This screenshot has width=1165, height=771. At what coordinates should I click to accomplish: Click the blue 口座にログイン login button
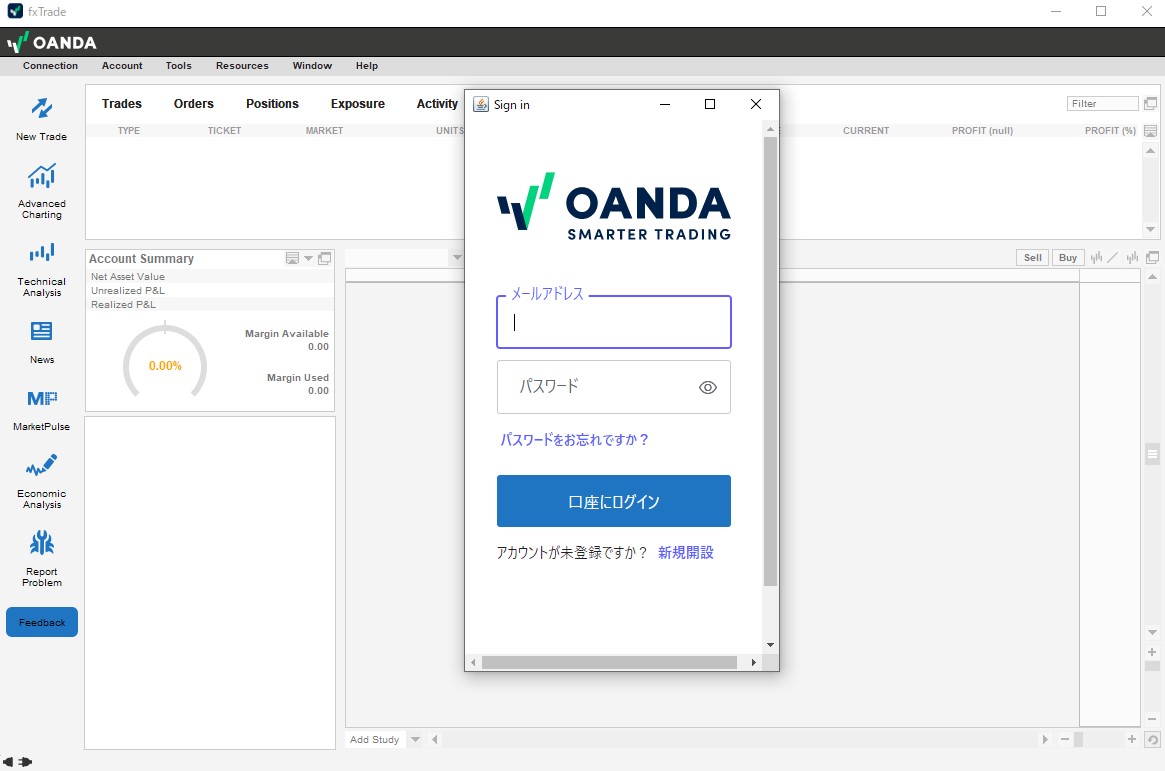[x=614, y=501]
